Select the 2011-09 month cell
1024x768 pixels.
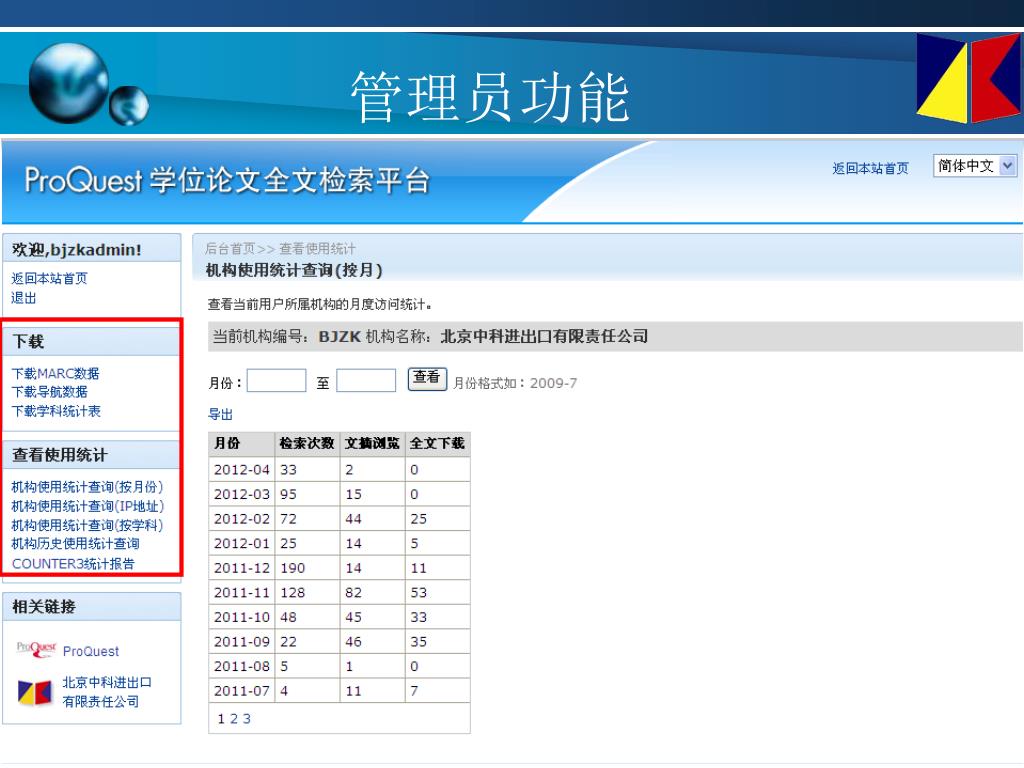click(242, 642)
